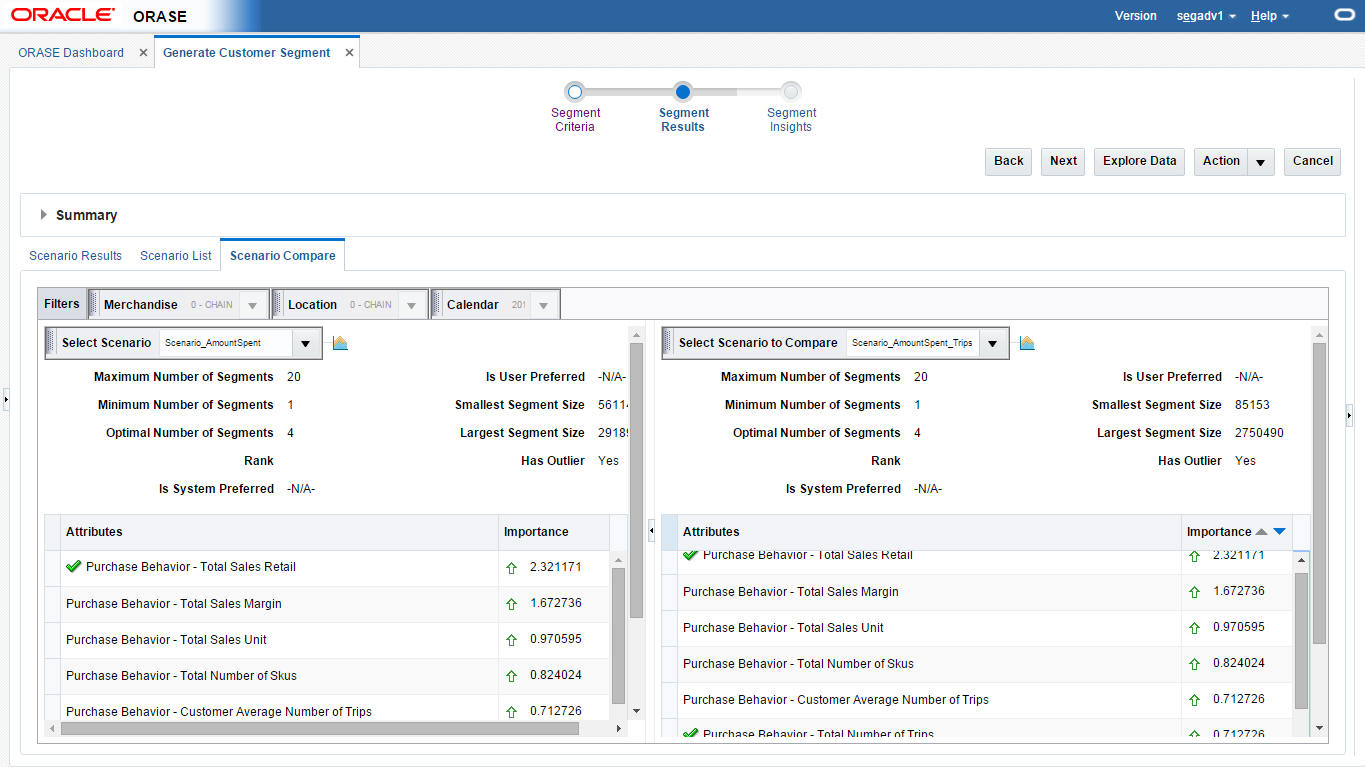Click the Cancel button
1365x767 pixels.
[x=1313, y=162]
